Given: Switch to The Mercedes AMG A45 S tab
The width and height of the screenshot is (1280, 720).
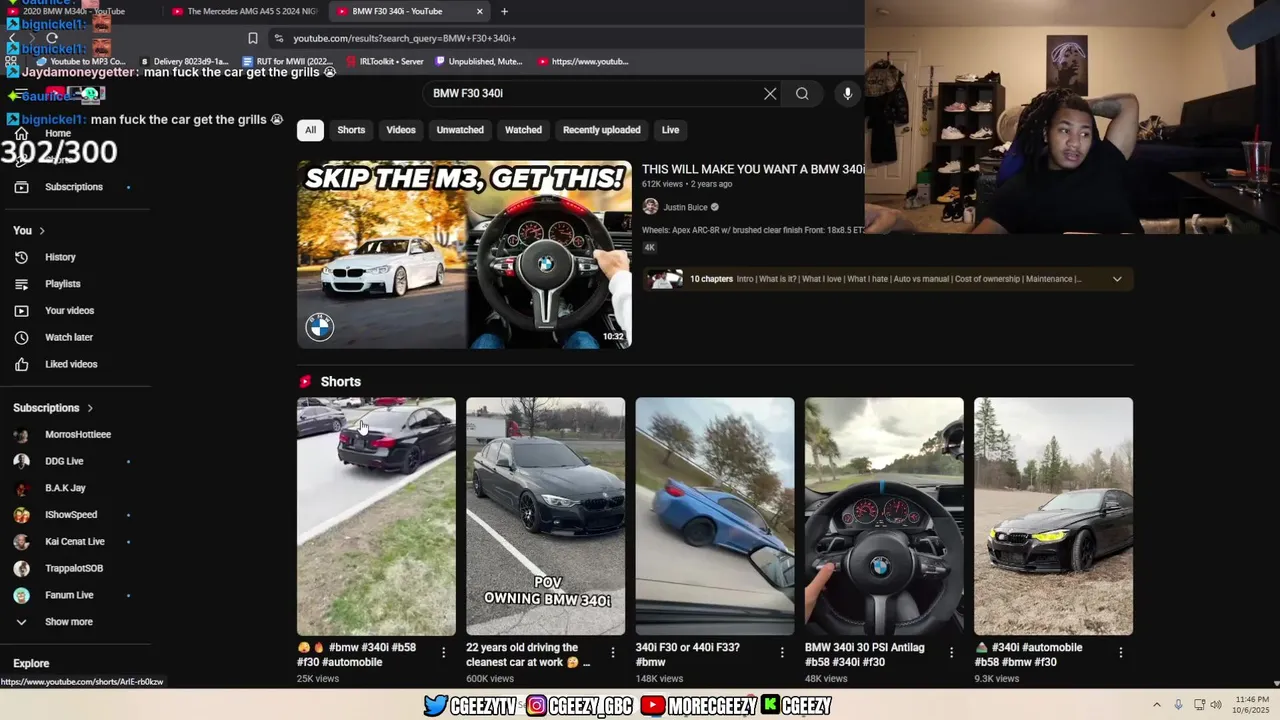Looking at the screenshot, I should pos(244,11).
